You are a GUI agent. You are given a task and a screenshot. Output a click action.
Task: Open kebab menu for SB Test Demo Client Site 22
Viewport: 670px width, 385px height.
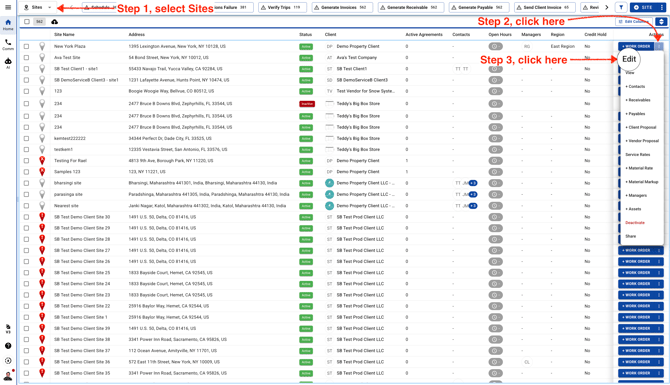(x=659, y=306)
